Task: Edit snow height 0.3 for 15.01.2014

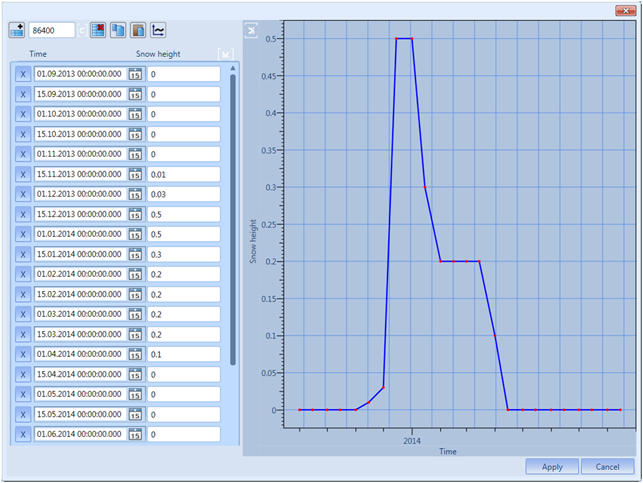Action: (x=184, y=254)
